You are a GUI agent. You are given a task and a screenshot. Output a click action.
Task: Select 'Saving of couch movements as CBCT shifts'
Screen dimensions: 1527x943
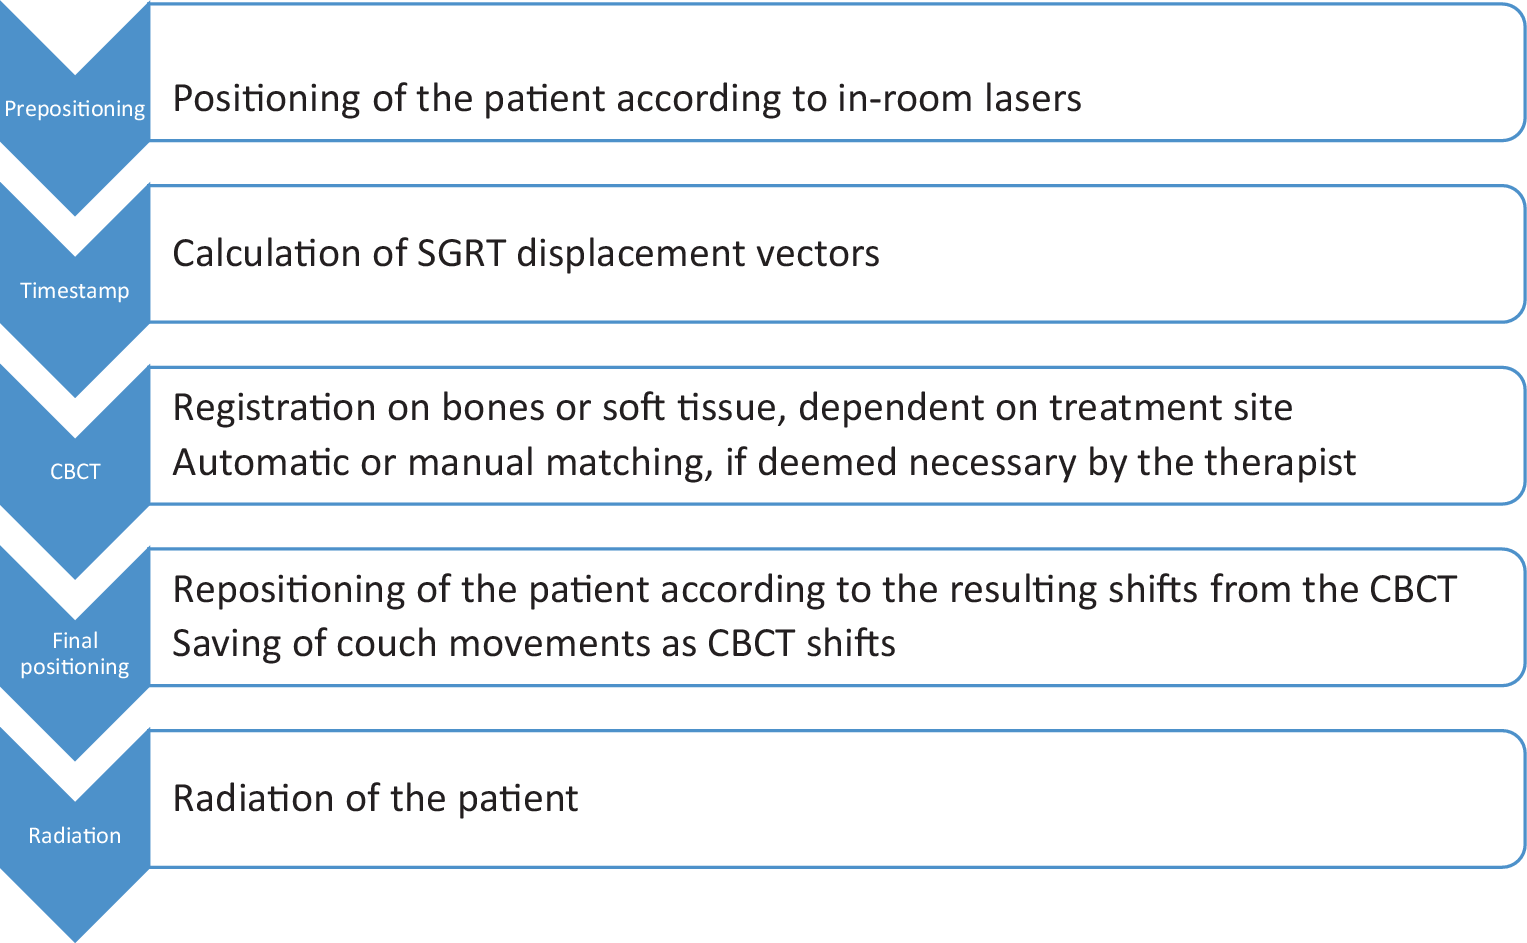[534, 644]
